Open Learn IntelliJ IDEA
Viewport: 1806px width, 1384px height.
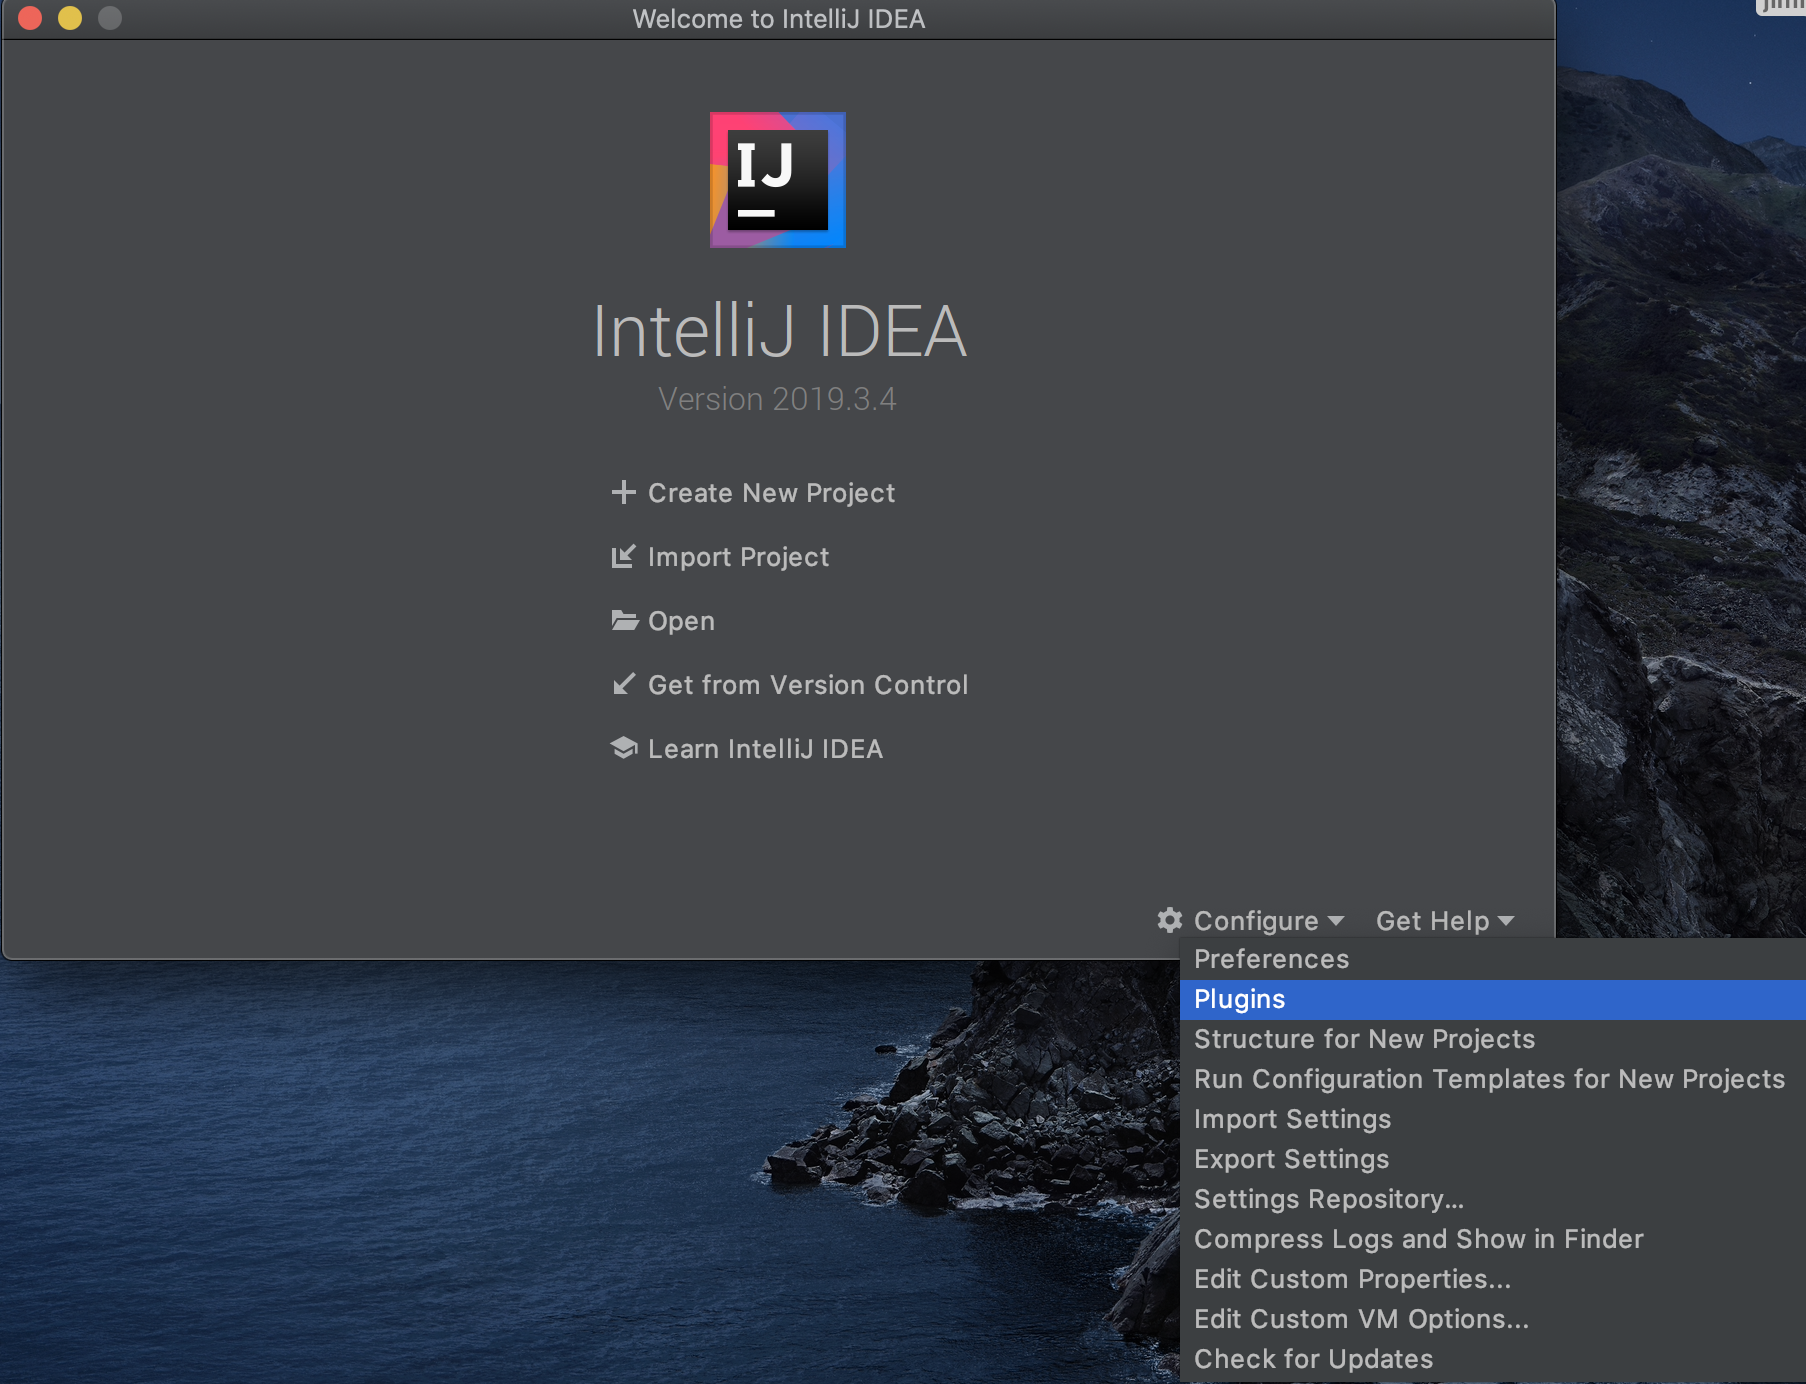(x=765, y=749)
